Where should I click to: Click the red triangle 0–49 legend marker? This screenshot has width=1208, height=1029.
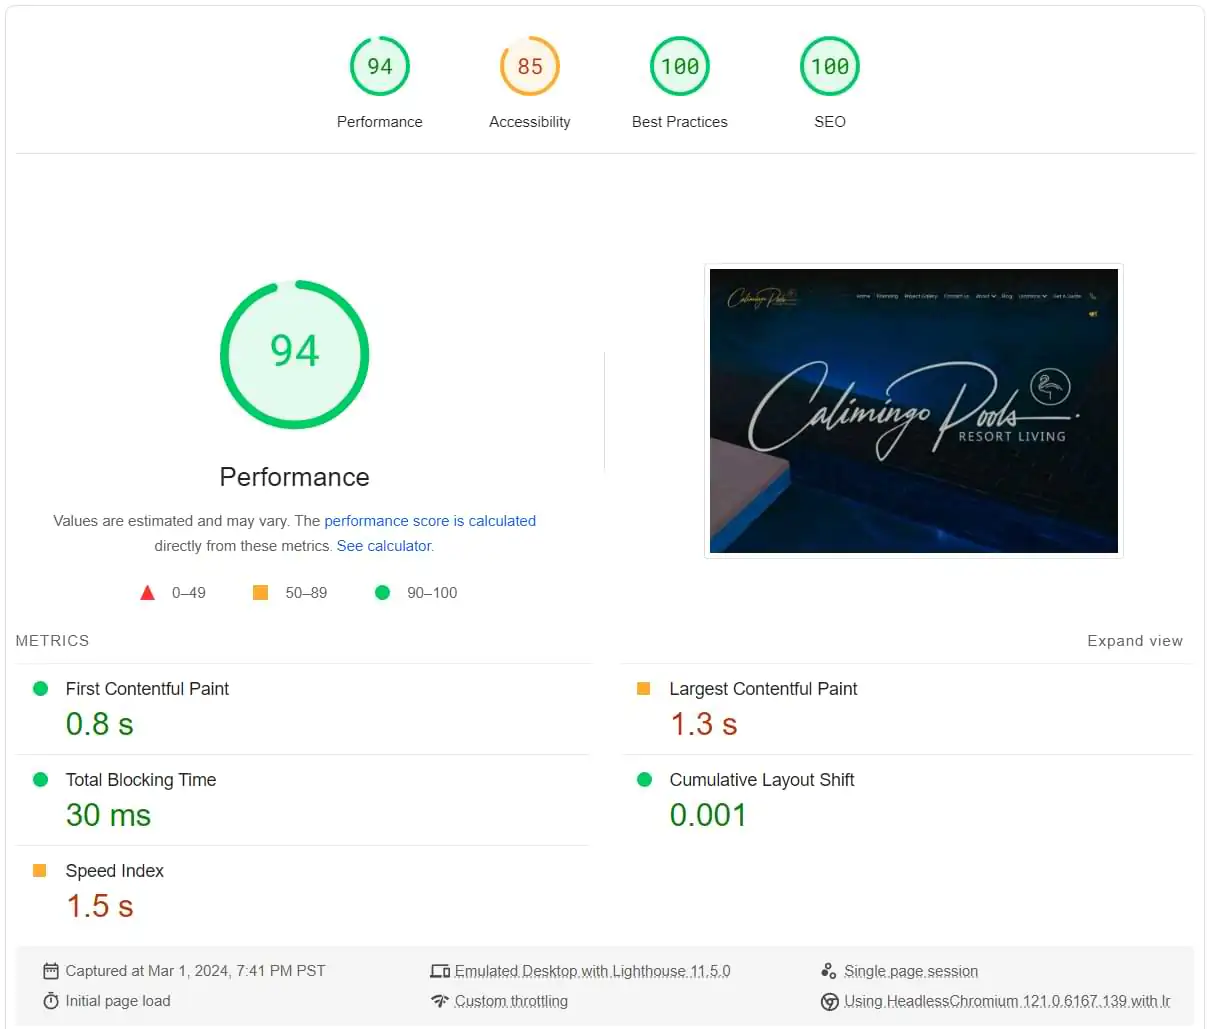point(148,593)
